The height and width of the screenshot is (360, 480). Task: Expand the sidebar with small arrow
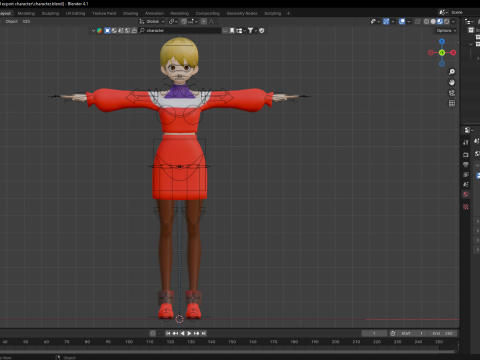click(458, 43)
